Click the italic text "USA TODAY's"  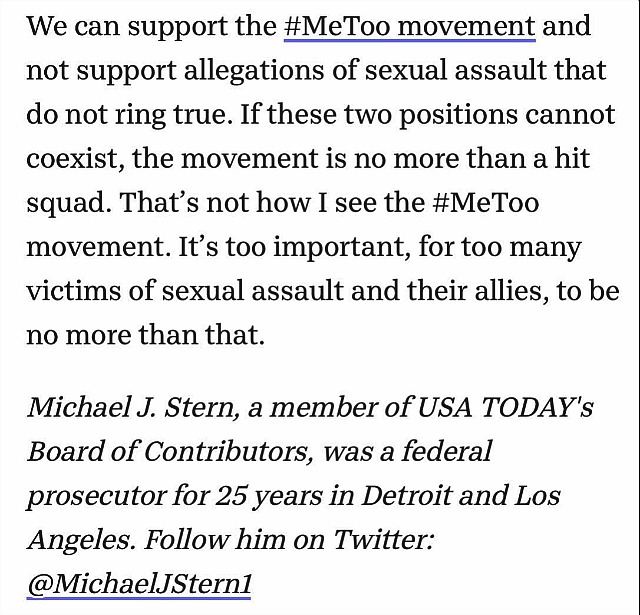(x=505, y=407)
